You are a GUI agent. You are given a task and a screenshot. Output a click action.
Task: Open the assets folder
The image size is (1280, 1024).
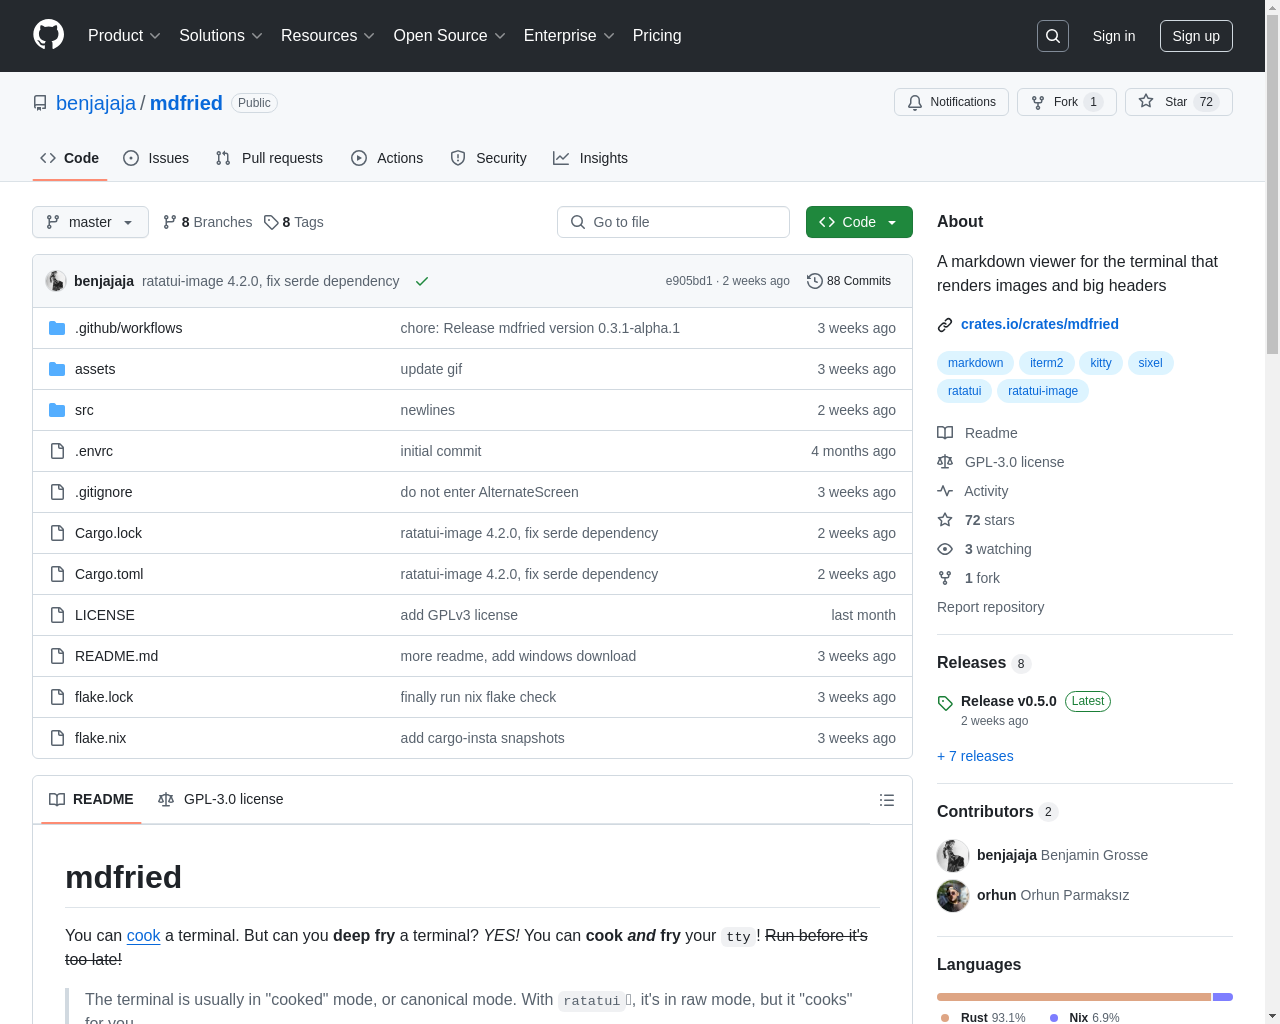point(95,369)
